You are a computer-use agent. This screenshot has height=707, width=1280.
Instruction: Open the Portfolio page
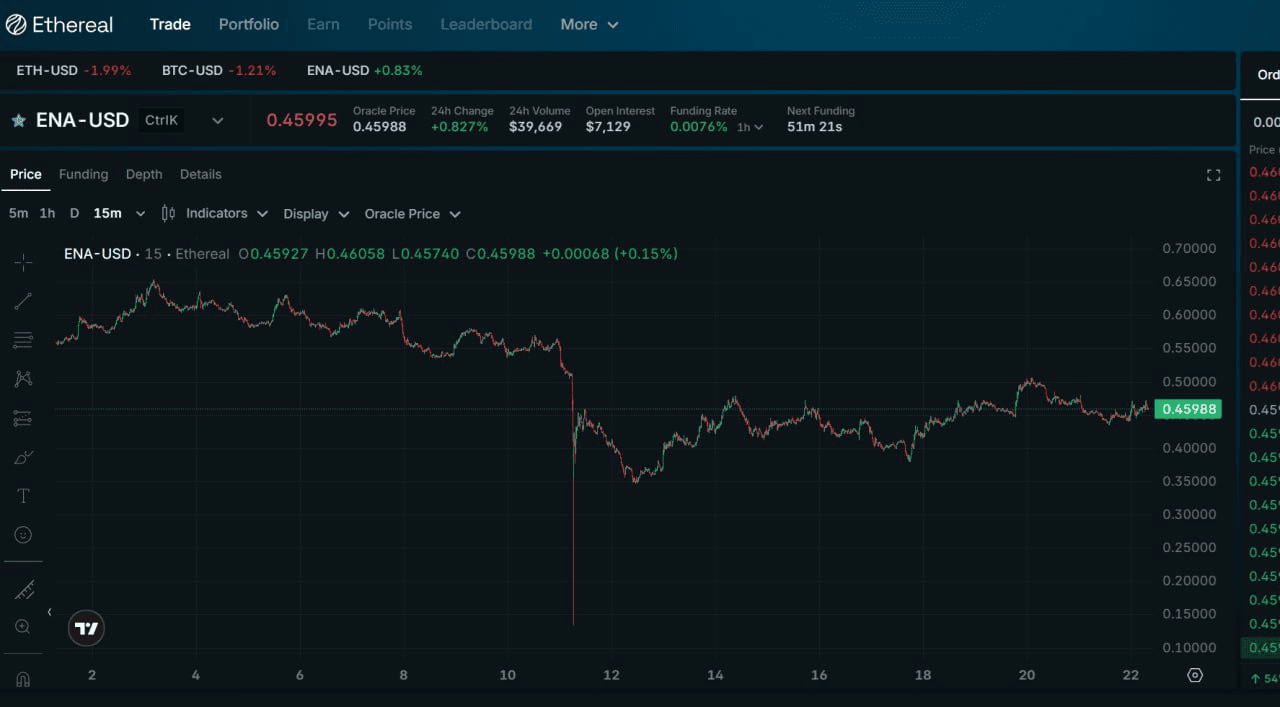coord(249,24)
